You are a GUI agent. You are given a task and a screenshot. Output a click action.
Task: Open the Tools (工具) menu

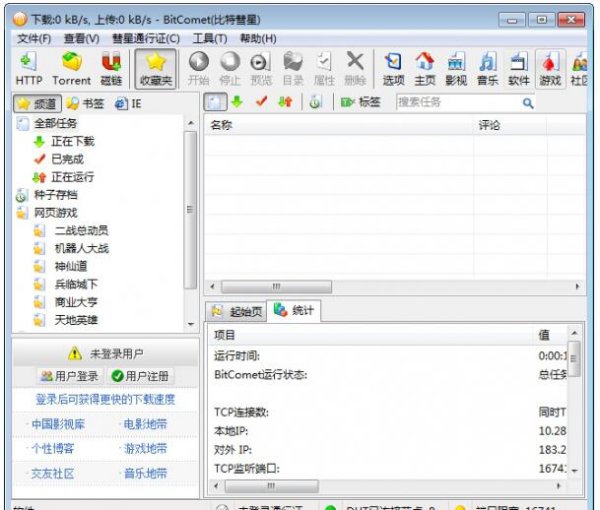[x=210, y=39]
